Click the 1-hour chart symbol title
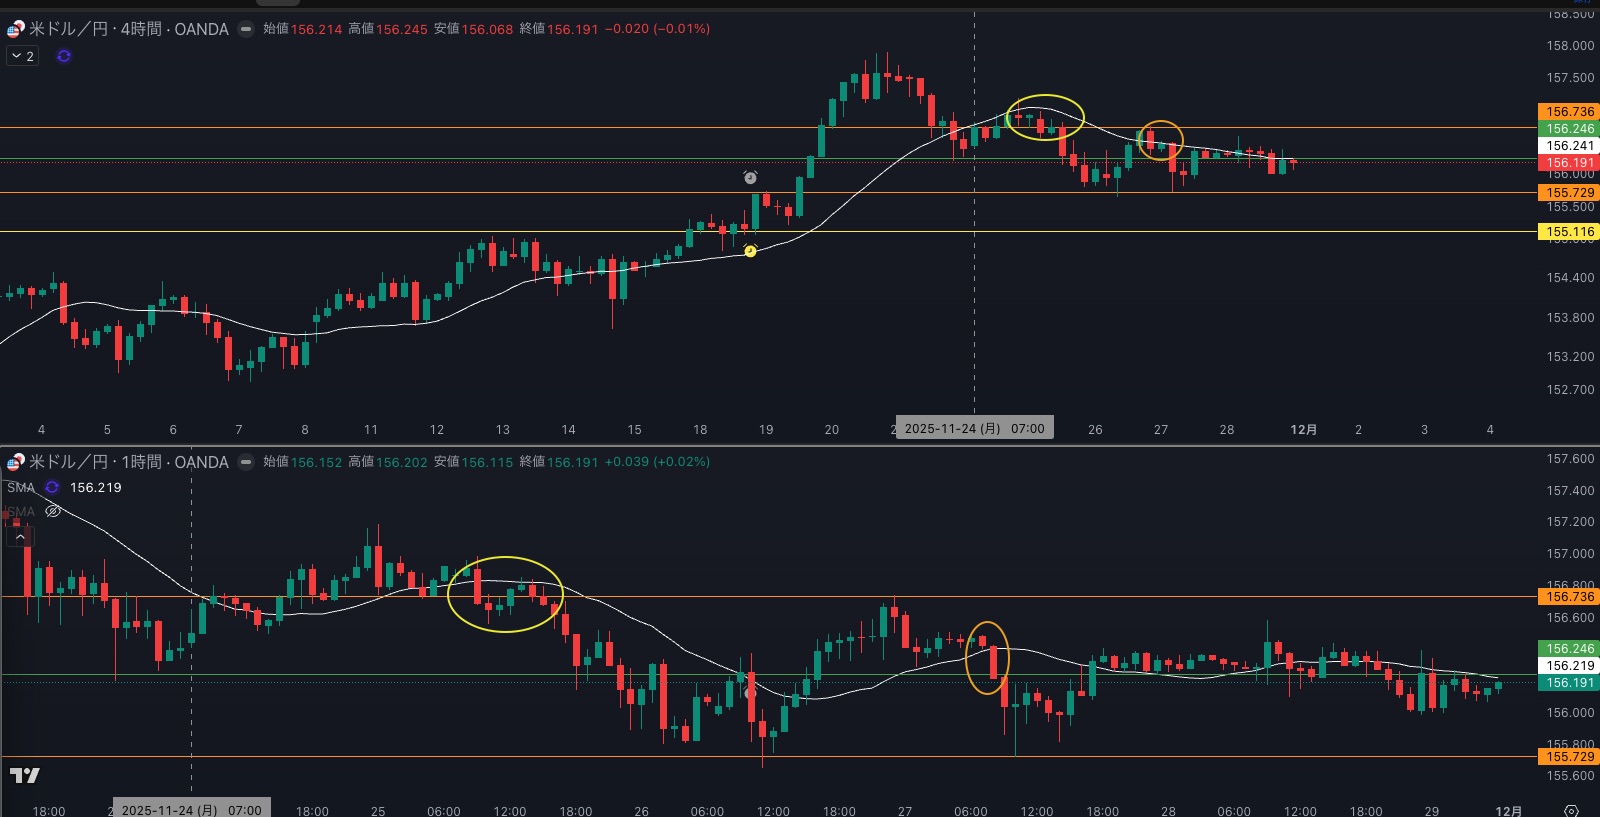 click(x=128, y=462)
